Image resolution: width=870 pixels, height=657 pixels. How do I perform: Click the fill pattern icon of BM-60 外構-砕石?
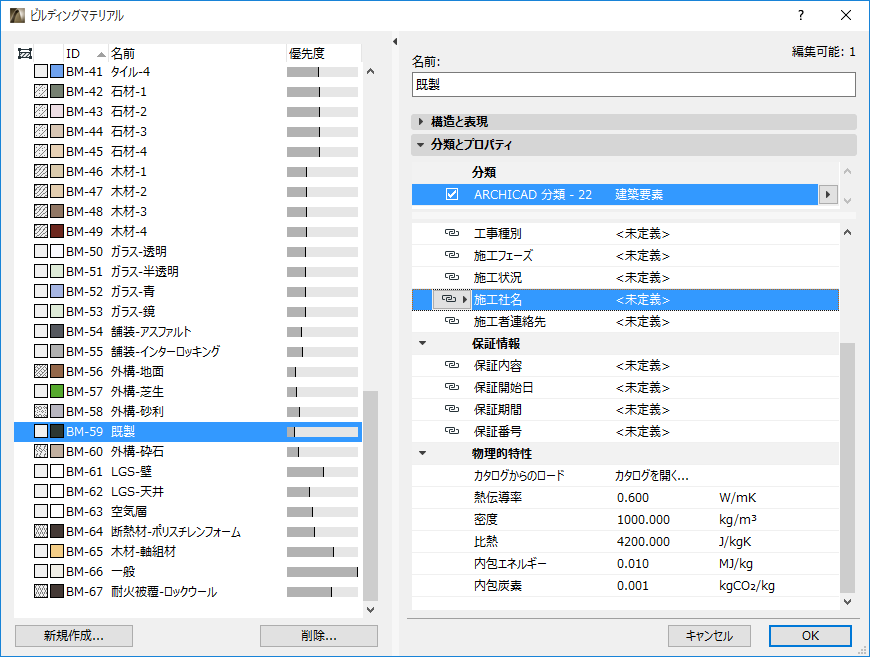click(41, 451)
